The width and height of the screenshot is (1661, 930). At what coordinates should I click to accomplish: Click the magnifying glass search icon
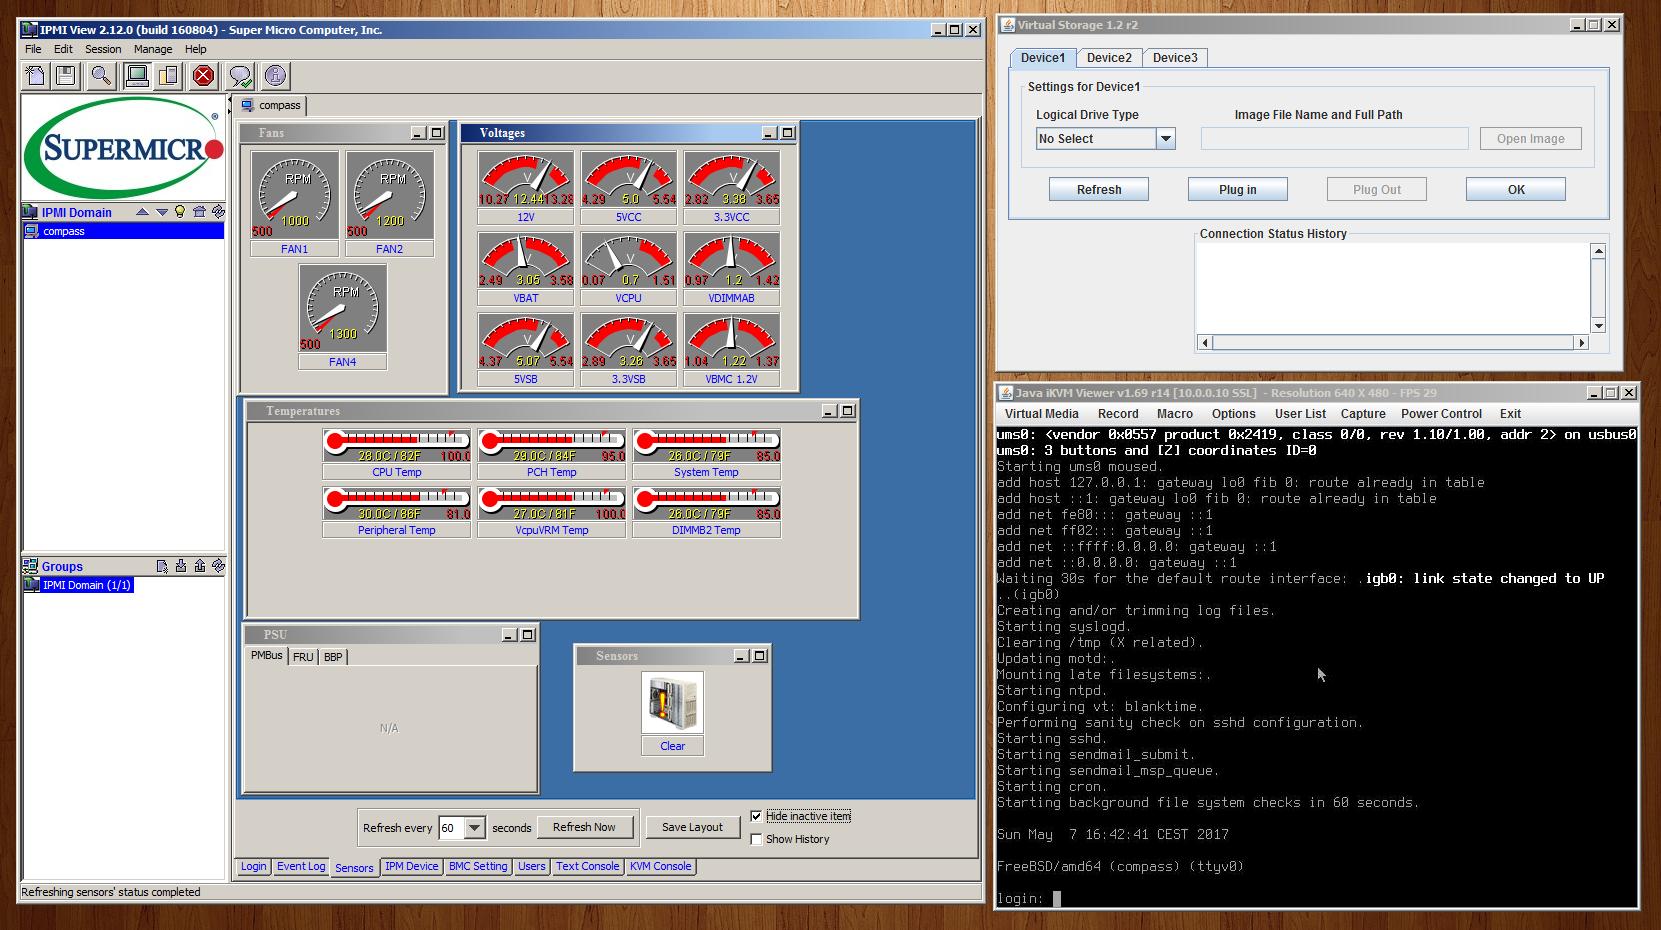coord(100,75)
